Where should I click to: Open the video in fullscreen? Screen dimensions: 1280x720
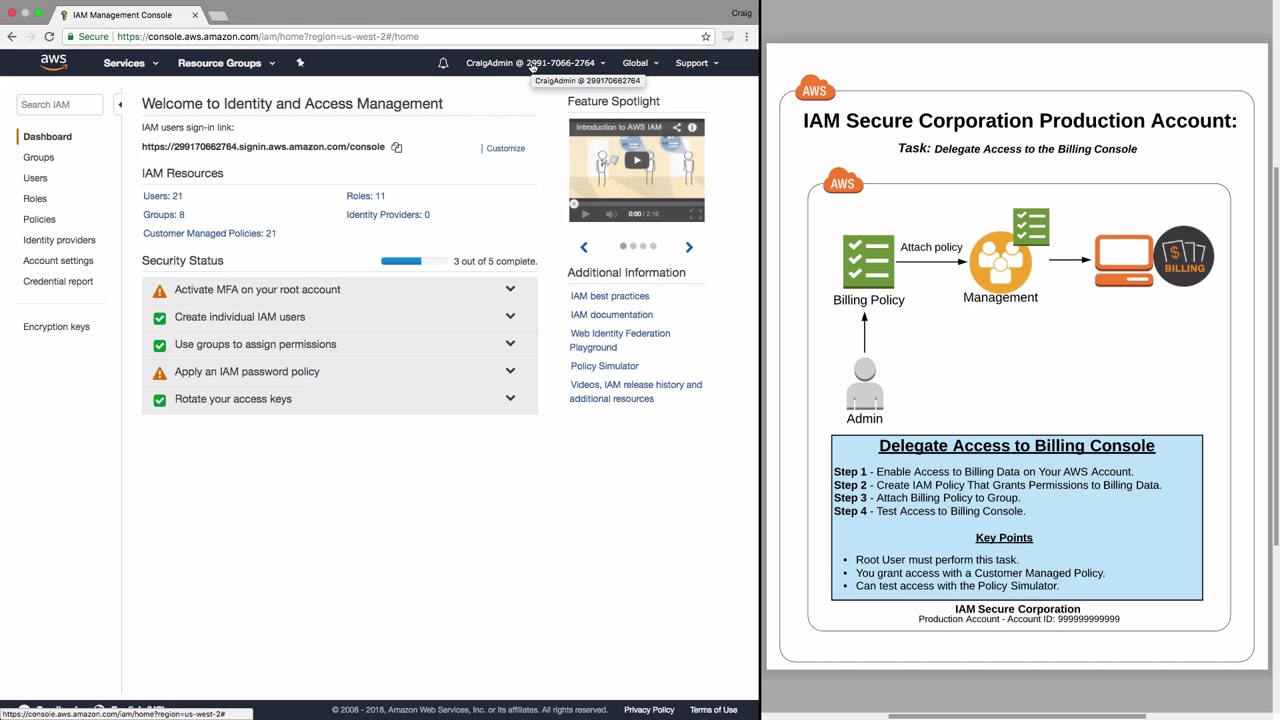(x=696, y=214)
